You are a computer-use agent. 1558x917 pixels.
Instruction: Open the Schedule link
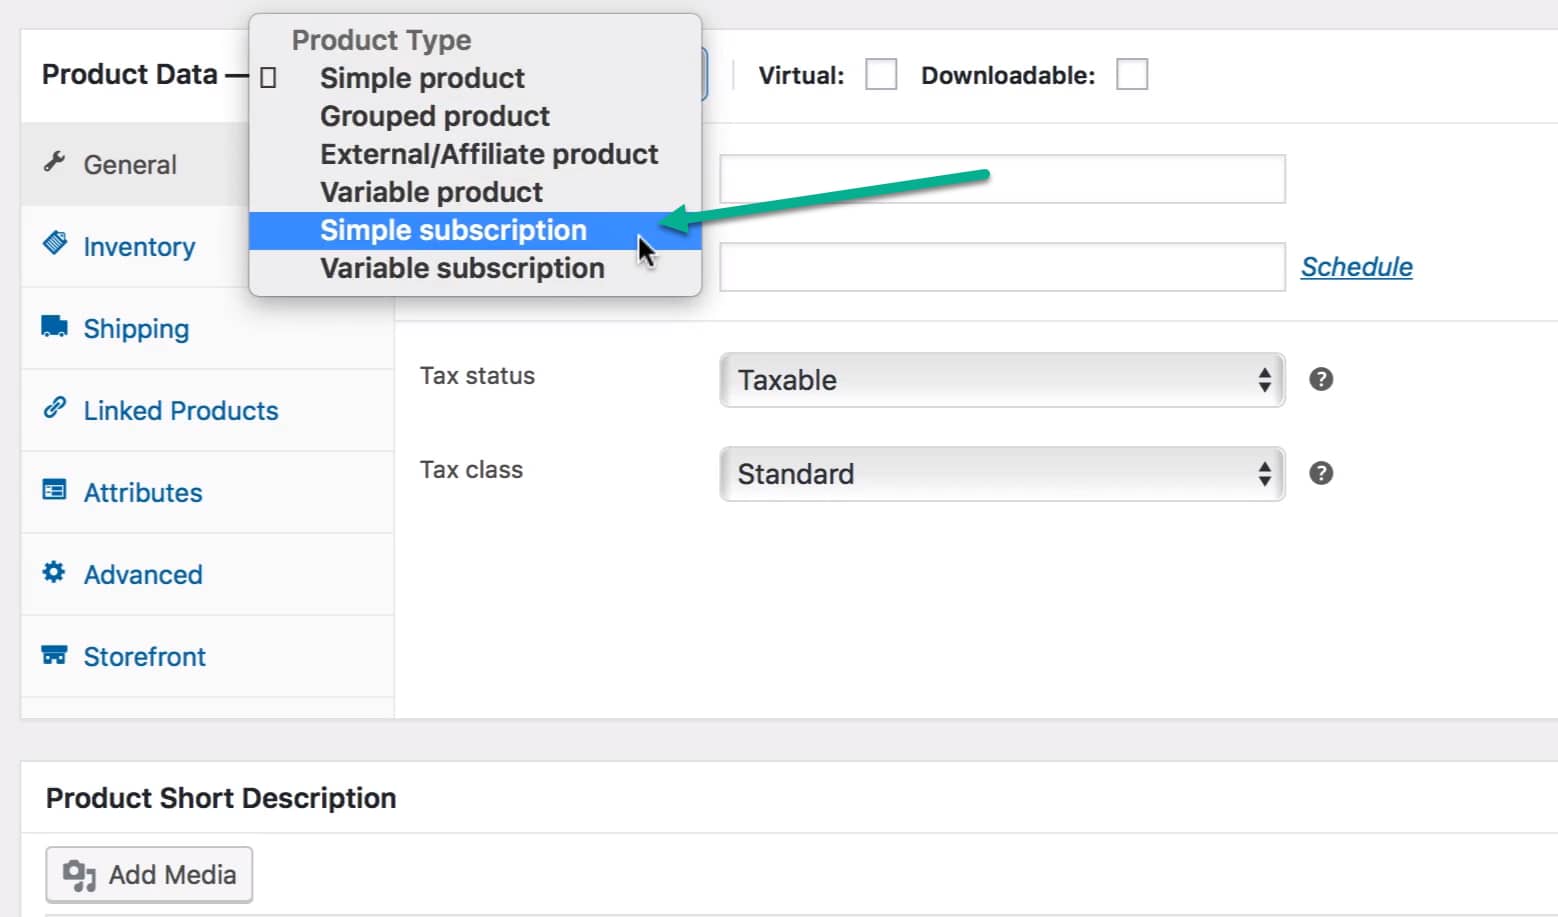(1356, 267)
